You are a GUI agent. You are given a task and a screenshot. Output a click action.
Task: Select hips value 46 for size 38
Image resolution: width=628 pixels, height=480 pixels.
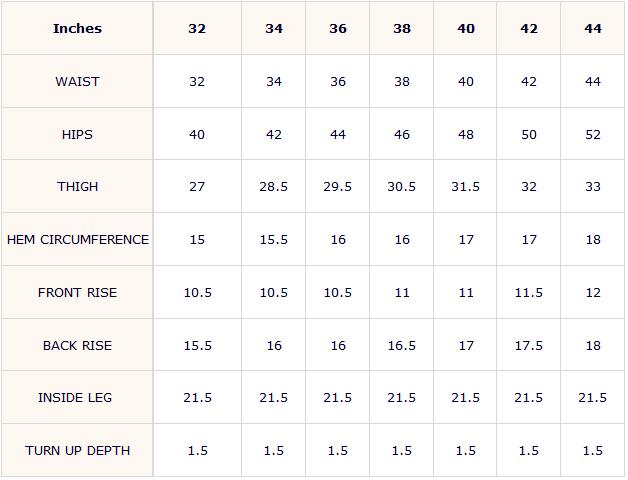[402, 134]
